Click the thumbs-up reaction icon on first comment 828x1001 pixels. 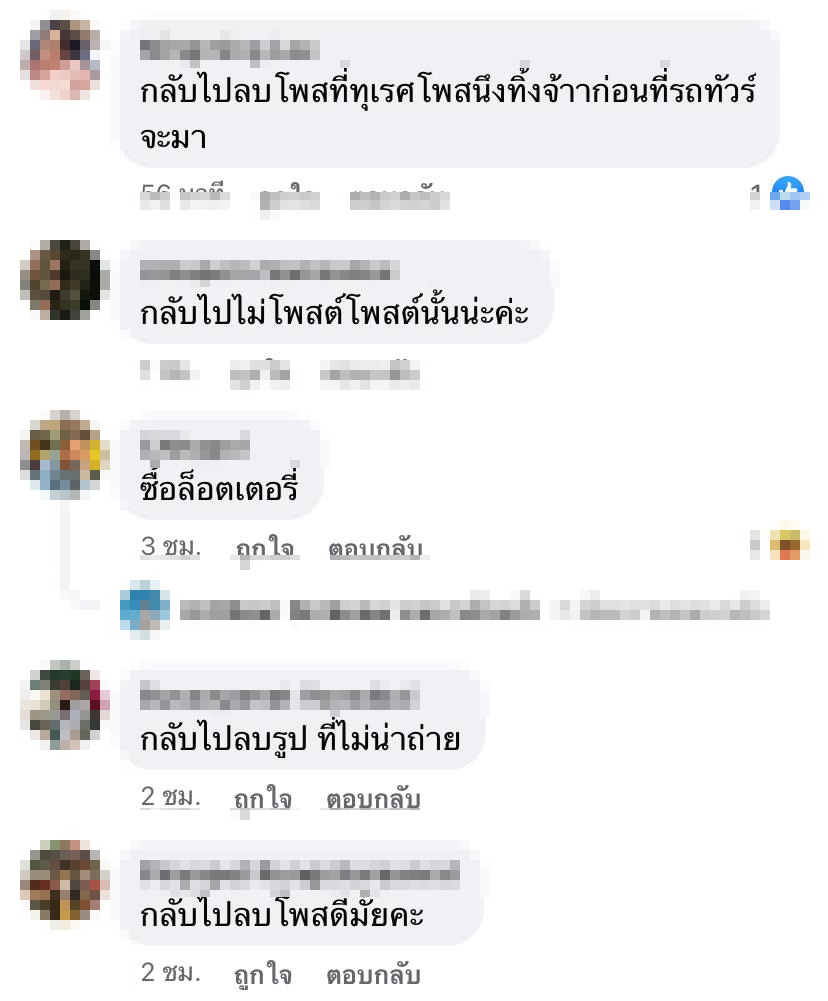coord(789,193)
